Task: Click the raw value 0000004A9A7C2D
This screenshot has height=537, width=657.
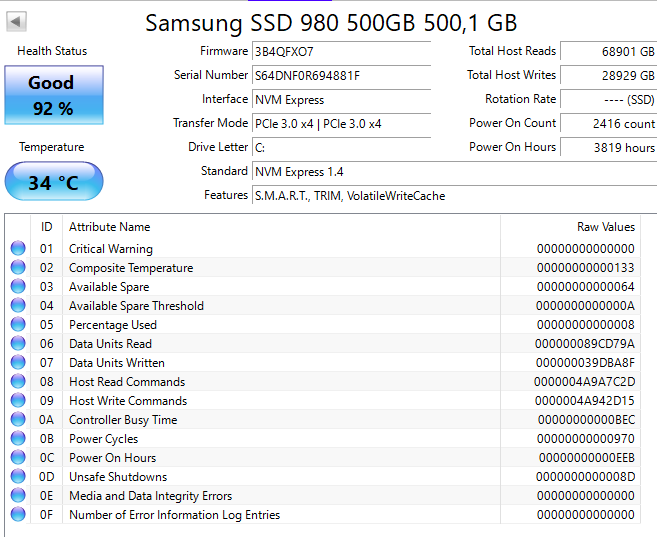Action: 585,382
